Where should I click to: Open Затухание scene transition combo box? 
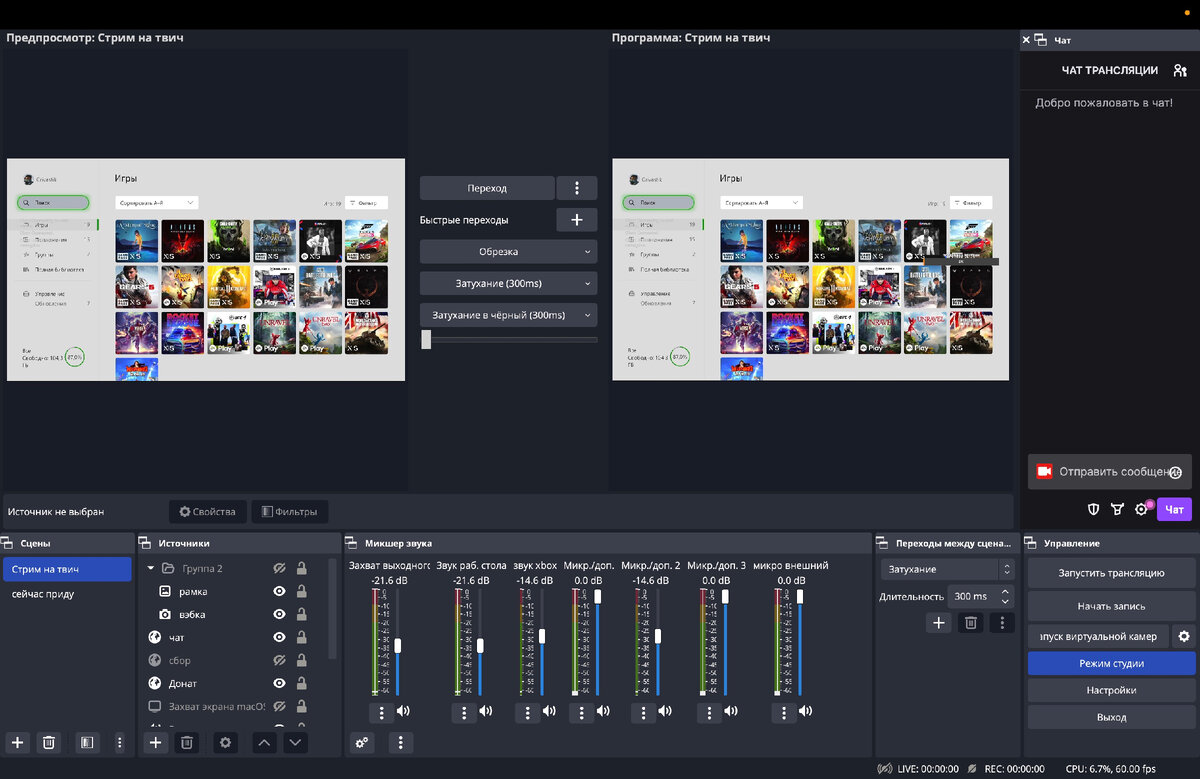tap(947, 569)
